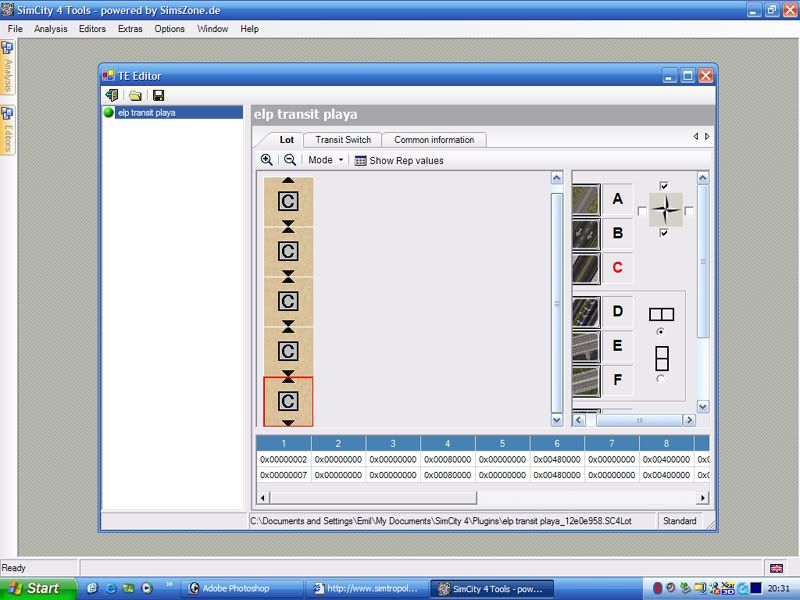Click the letter D network button
The height and width of the screenshot is (600, 800).
pyautogui.click(x=617, y=311)
